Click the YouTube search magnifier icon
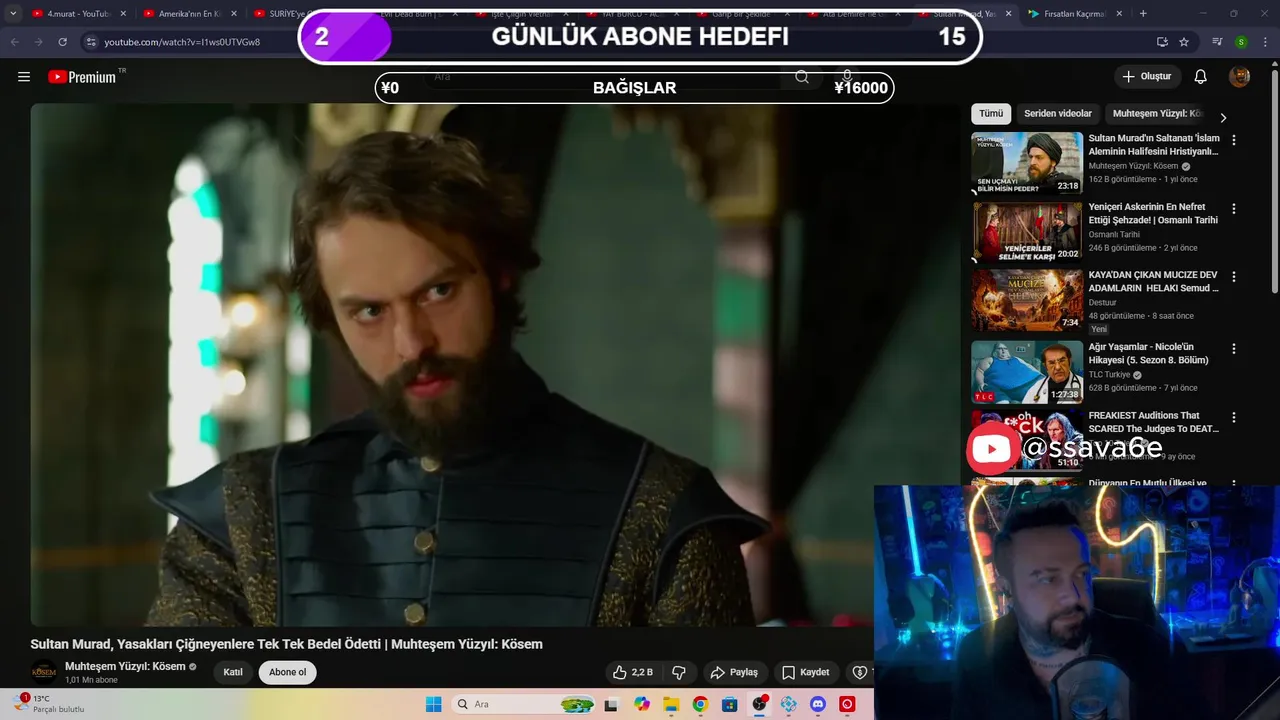This screenshot has height=720, width=1280. pos(802,77)
